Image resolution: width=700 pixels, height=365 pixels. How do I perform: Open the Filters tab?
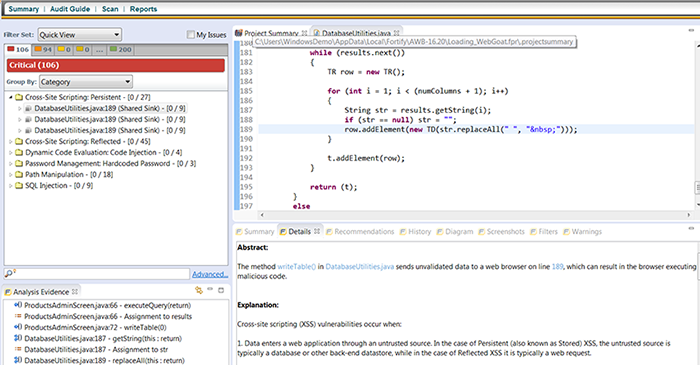[x=544, y=232]
